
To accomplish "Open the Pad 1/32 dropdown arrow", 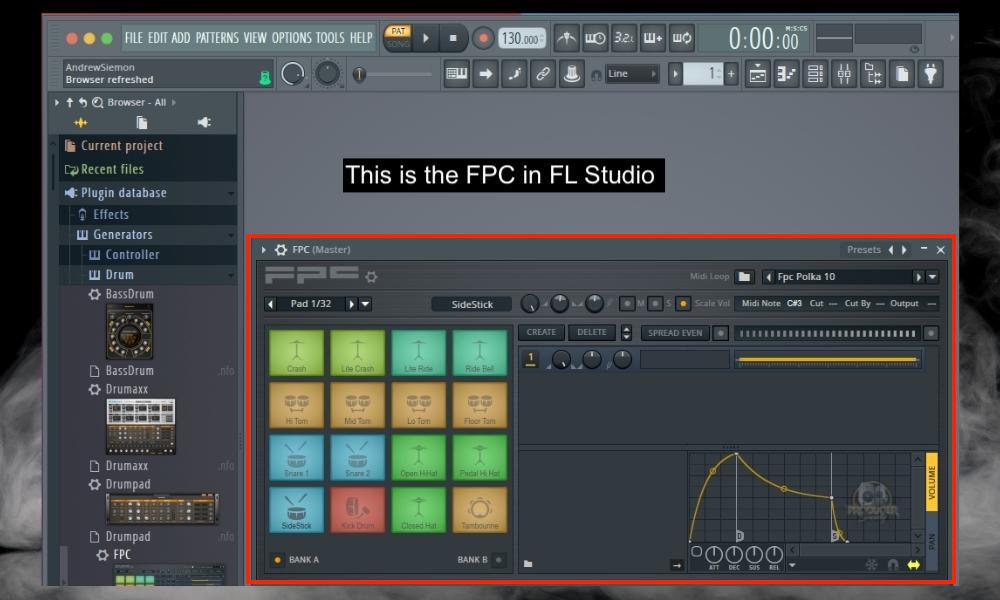I will click(x=365, y=304).
